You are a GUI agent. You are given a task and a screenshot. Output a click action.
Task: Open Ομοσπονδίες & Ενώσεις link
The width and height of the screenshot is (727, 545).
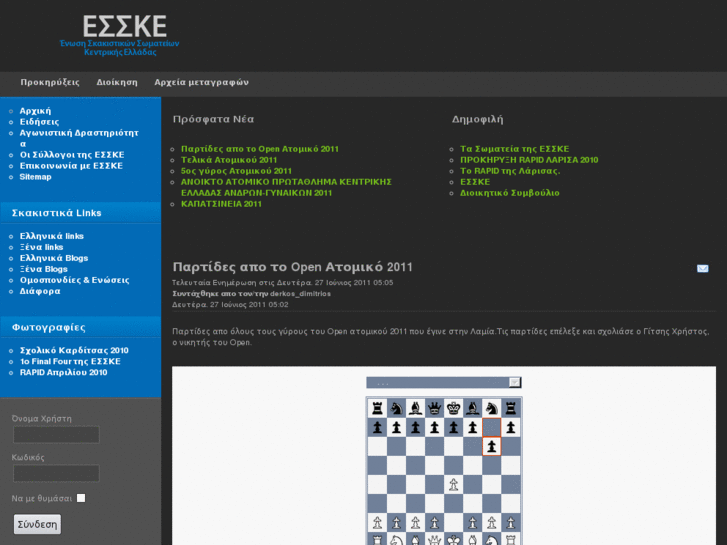point(74,281)
